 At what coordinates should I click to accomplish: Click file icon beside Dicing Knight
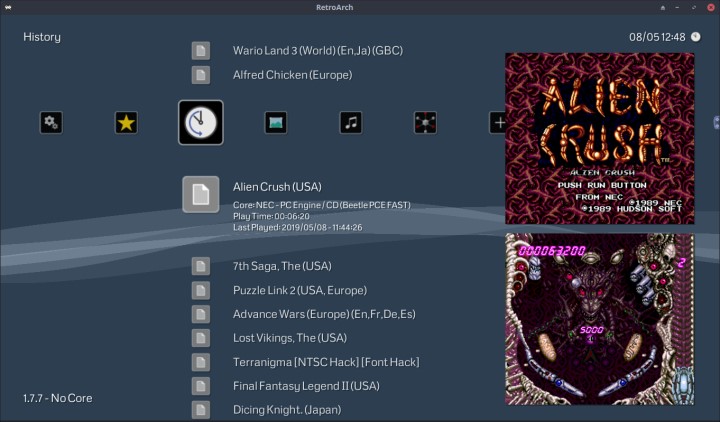coord(201,410)
